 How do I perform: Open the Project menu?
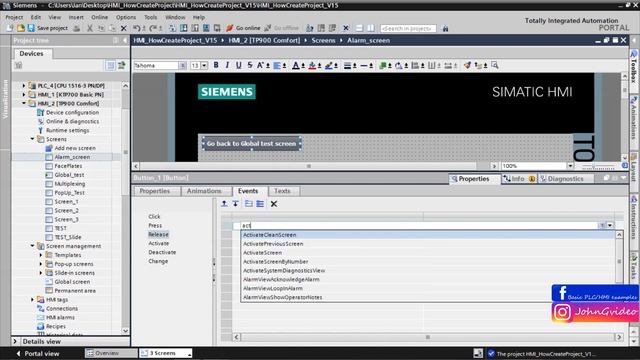14,17
